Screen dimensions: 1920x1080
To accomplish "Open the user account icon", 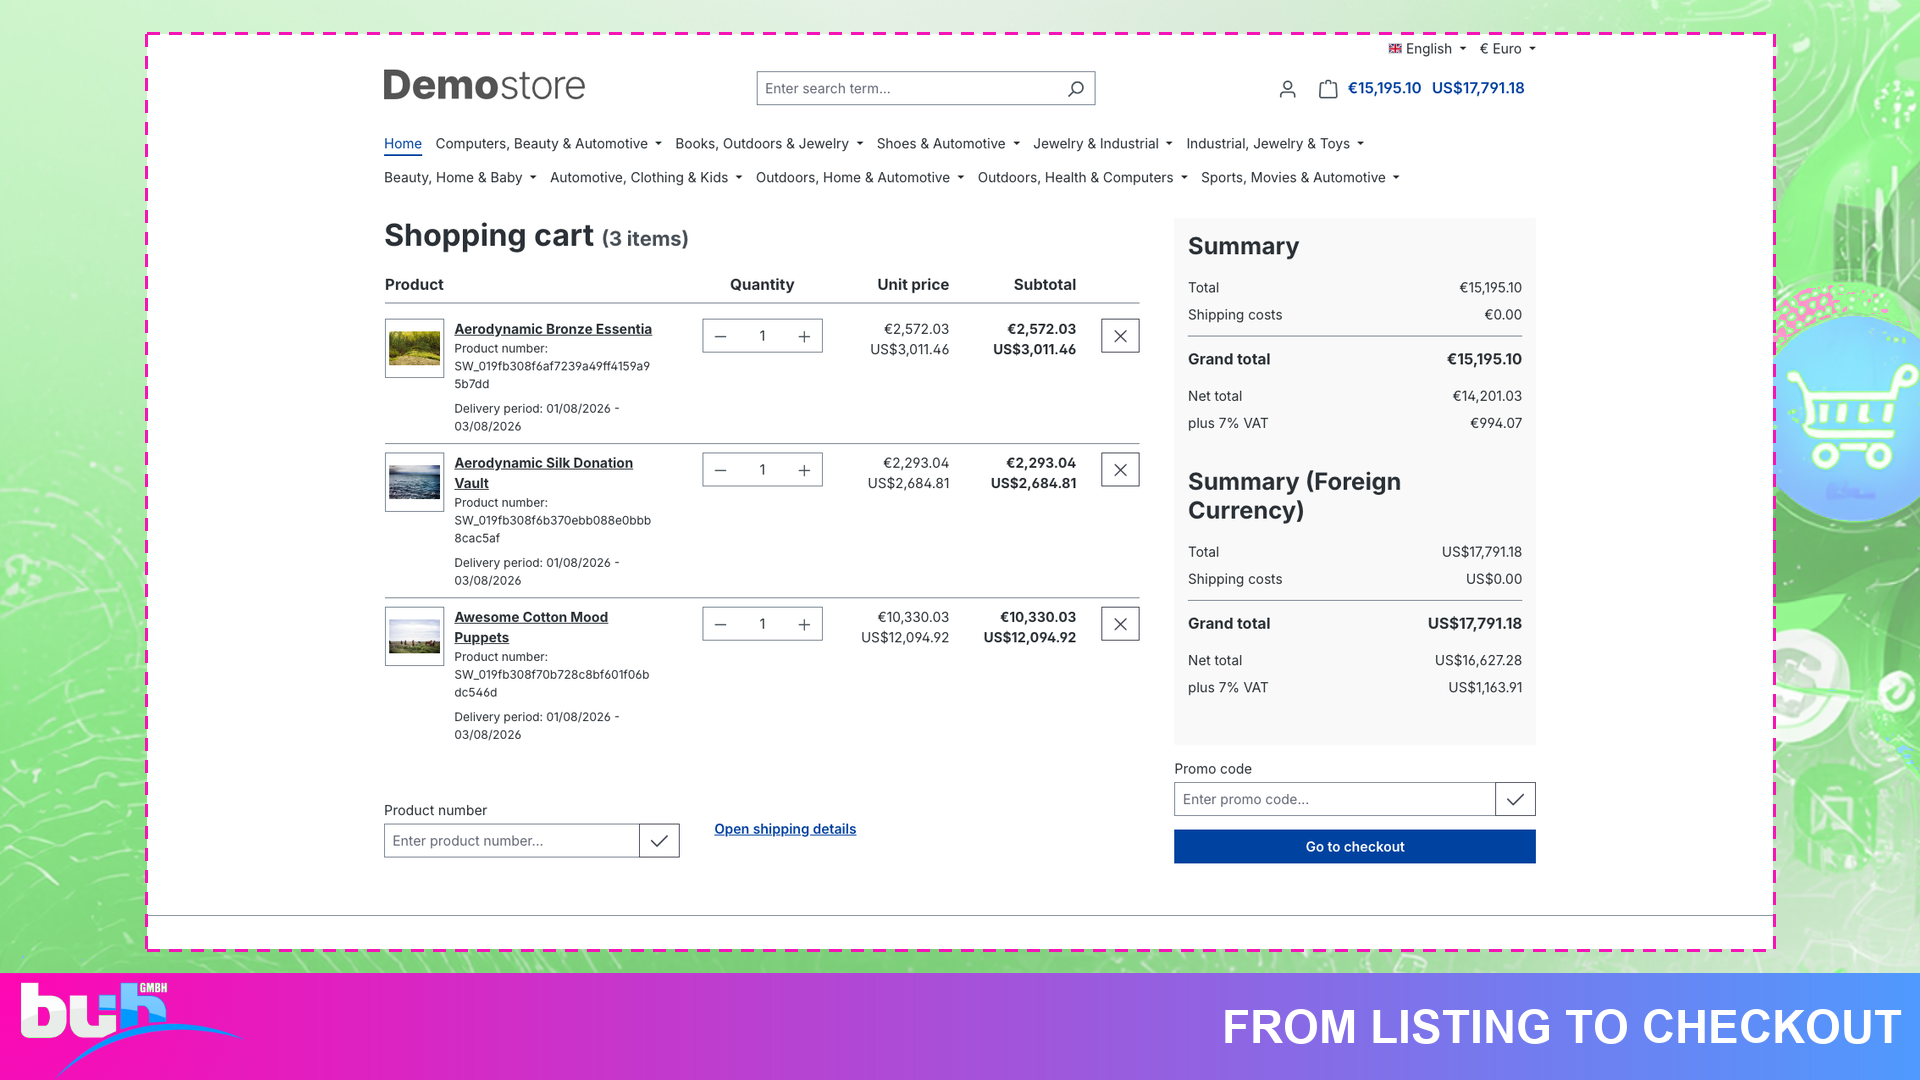I will pos(1288,89).
